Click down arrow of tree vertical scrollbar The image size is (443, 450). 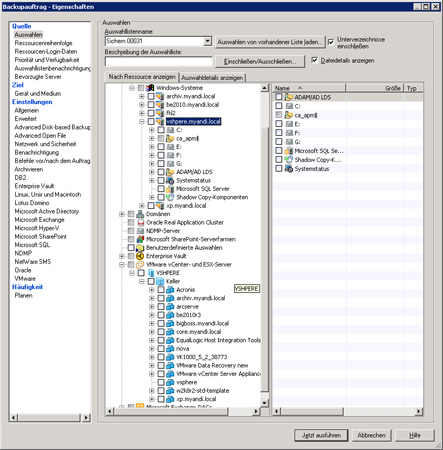tap(265, 403)
